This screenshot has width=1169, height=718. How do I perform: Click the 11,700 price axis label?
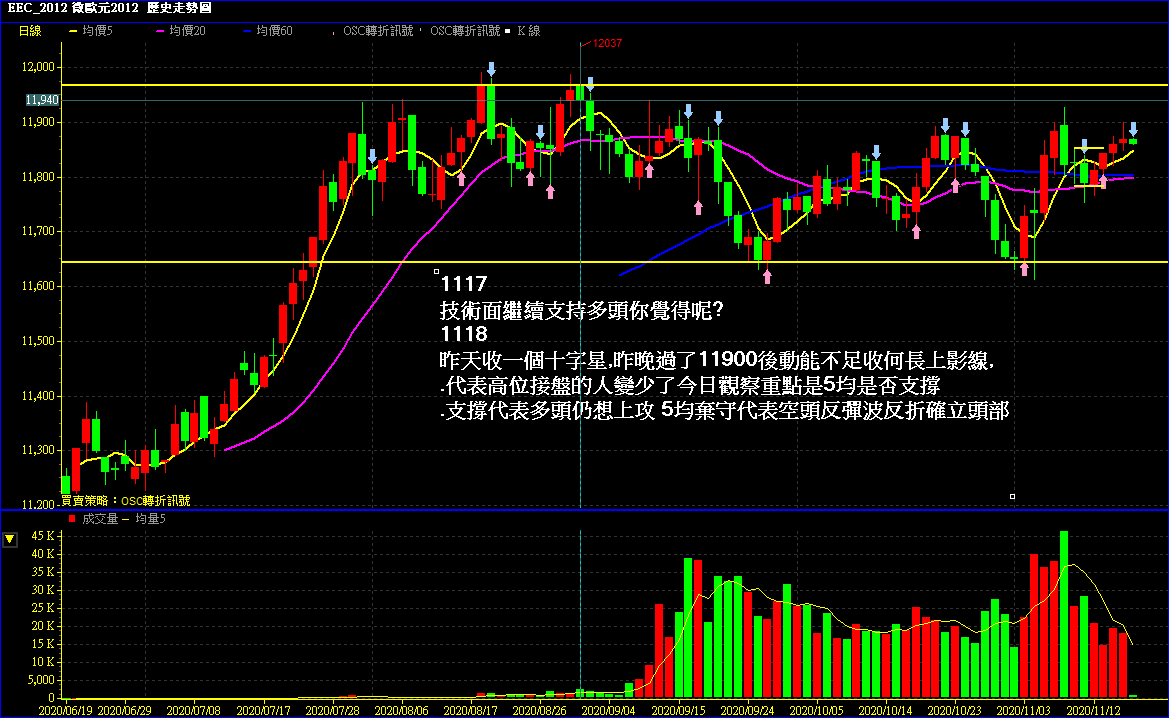tap(37, 231)
